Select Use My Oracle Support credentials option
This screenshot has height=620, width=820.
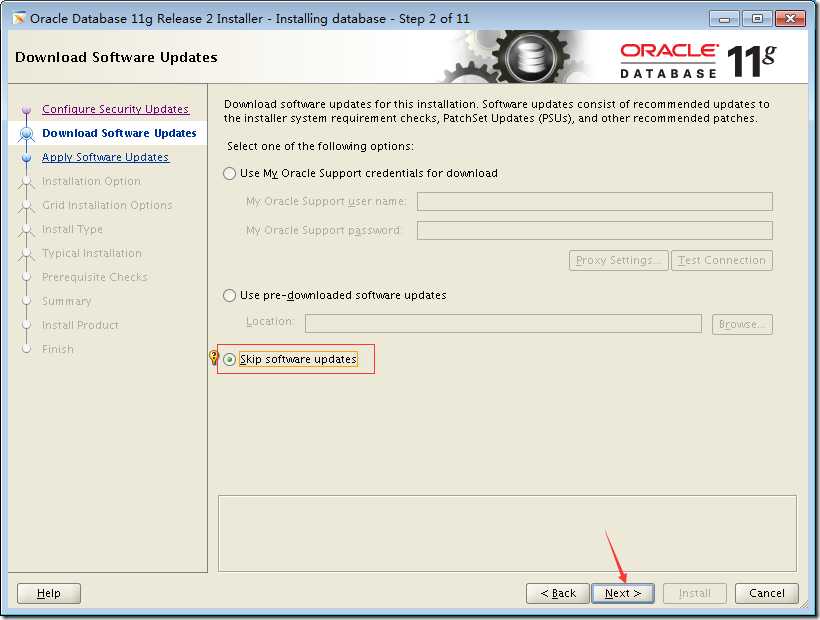pyautogui.click(x=229, y=174)
